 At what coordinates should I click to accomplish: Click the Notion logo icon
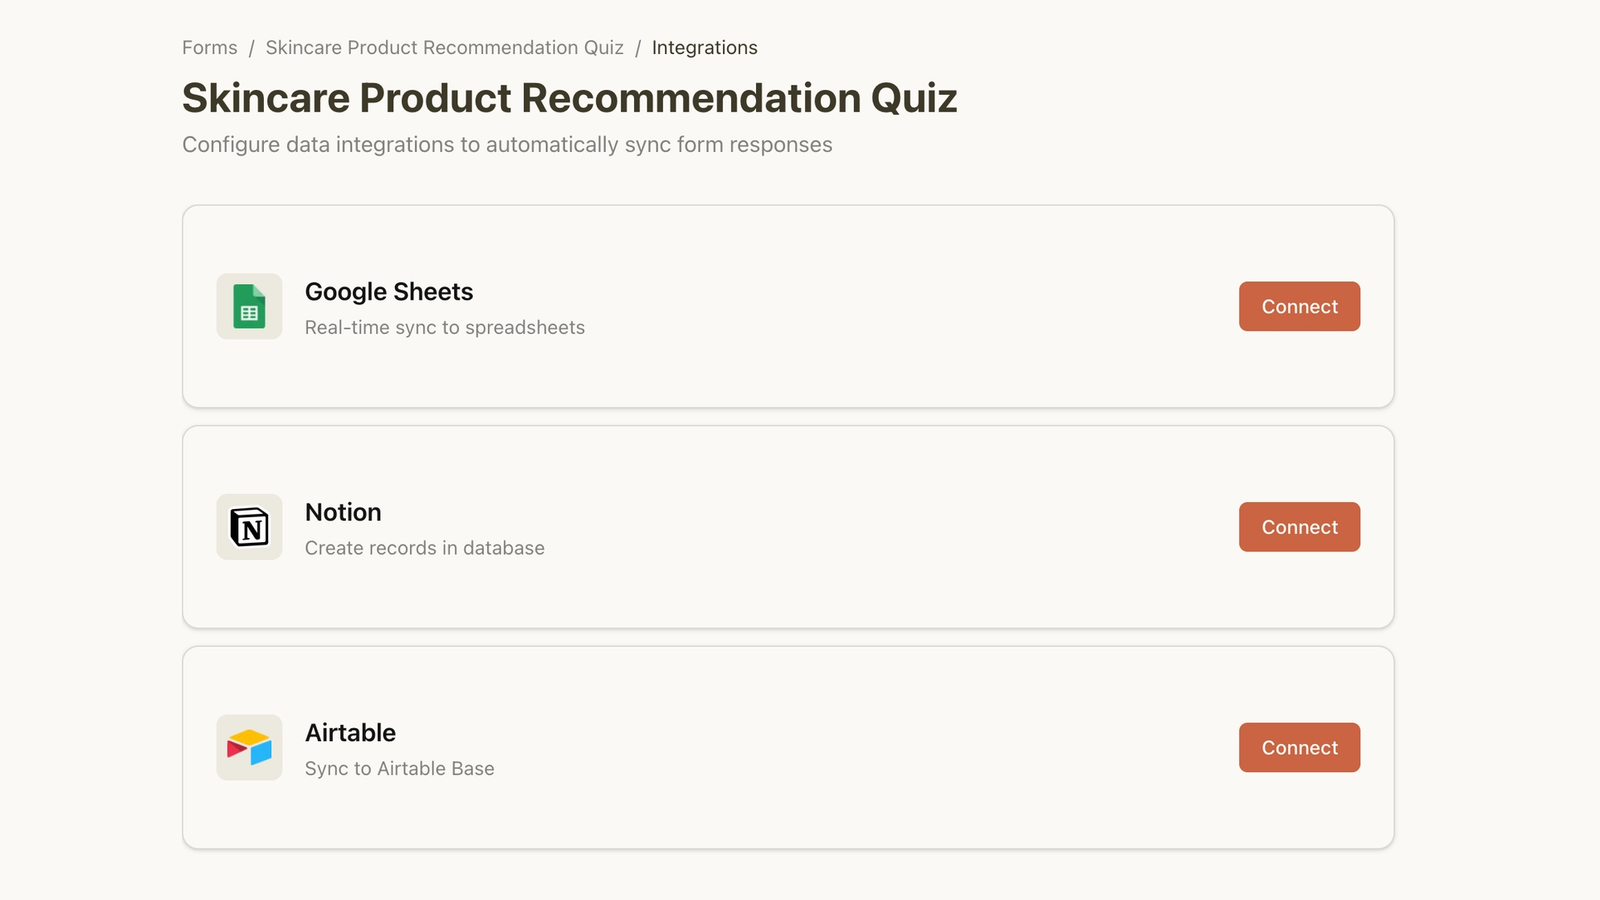[x=249, y=527]
